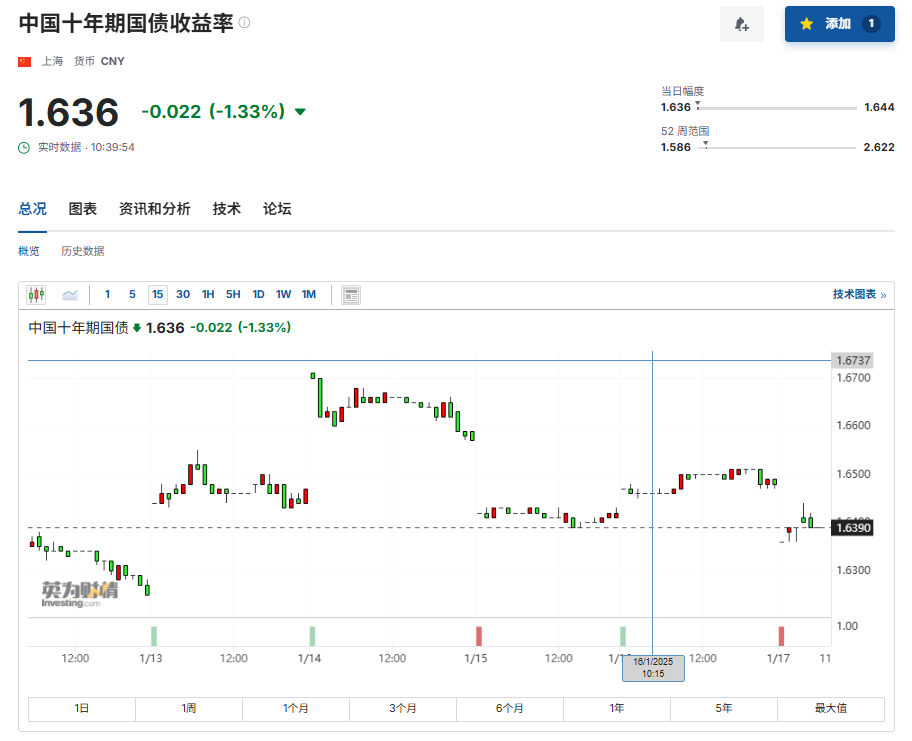Open the news layout icon in chart toolbar
Screen dimensions: 912x741
click(x=351, y=294)
